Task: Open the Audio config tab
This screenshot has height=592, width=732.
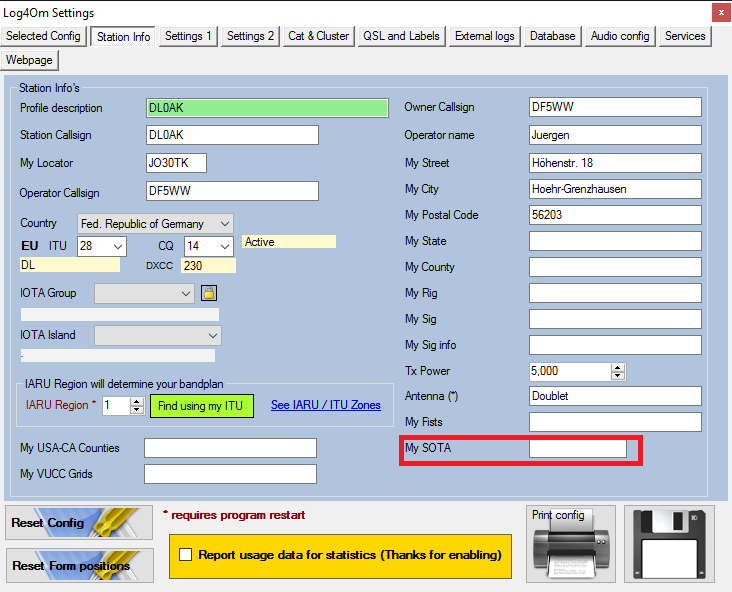Action: (x=620, y=36)
